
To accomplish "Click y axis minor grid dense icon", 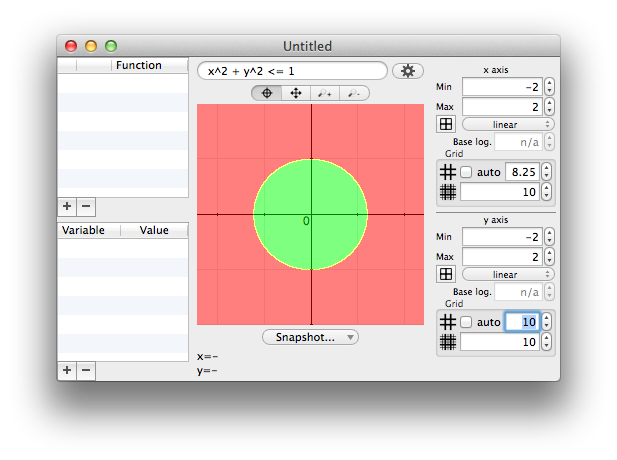I will tap(448, 342).
